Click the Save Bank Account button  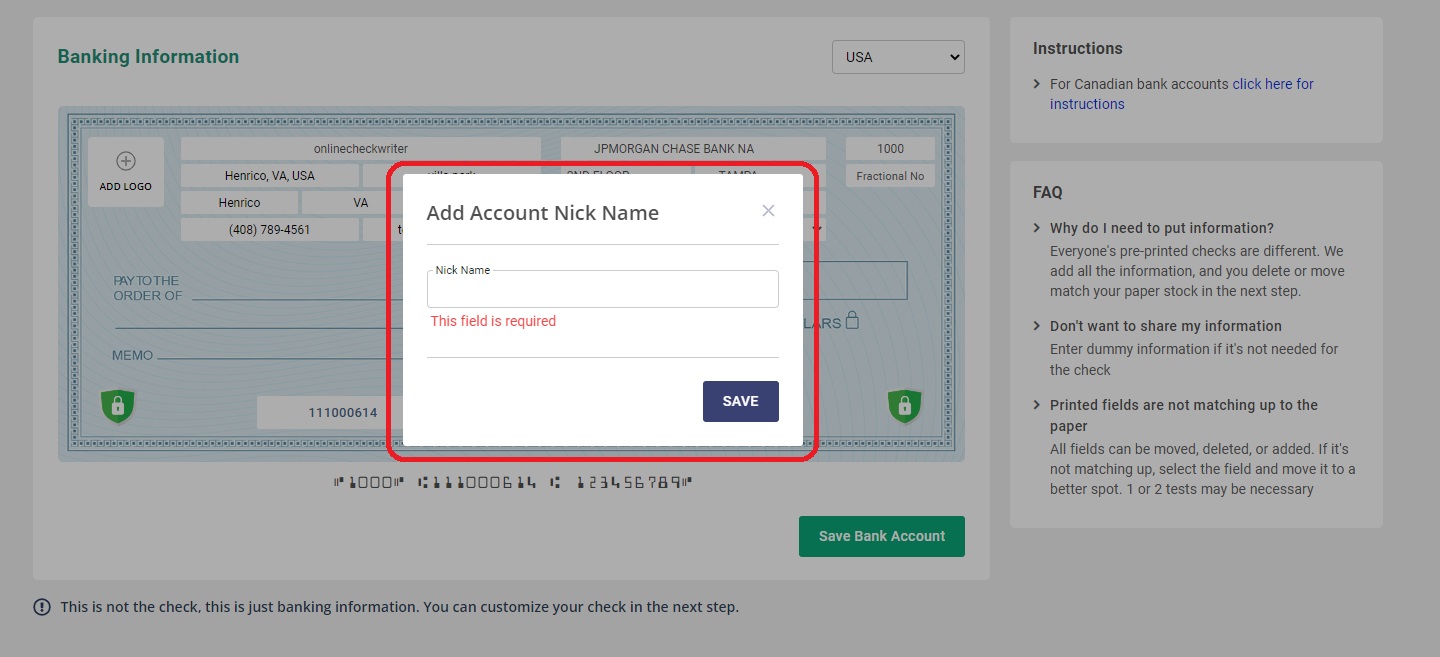coord(882,536)
